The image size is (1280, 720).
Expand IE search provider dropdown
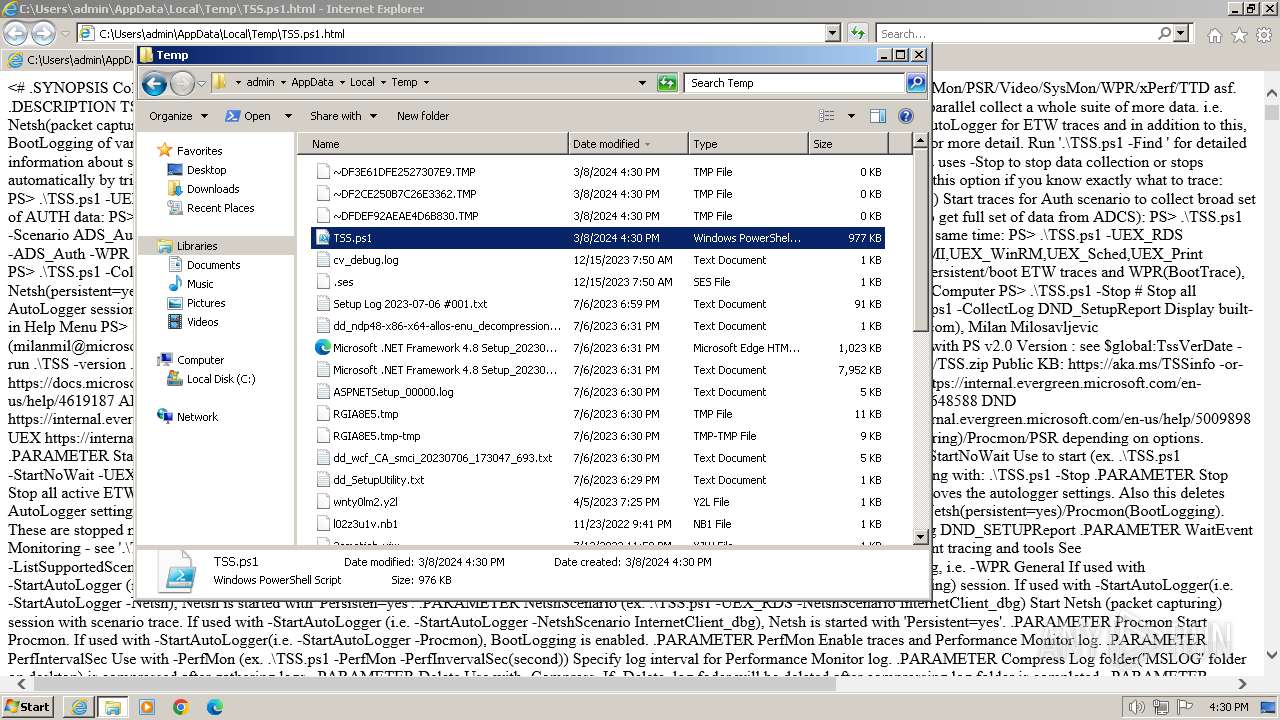(x=1182, y=34)
